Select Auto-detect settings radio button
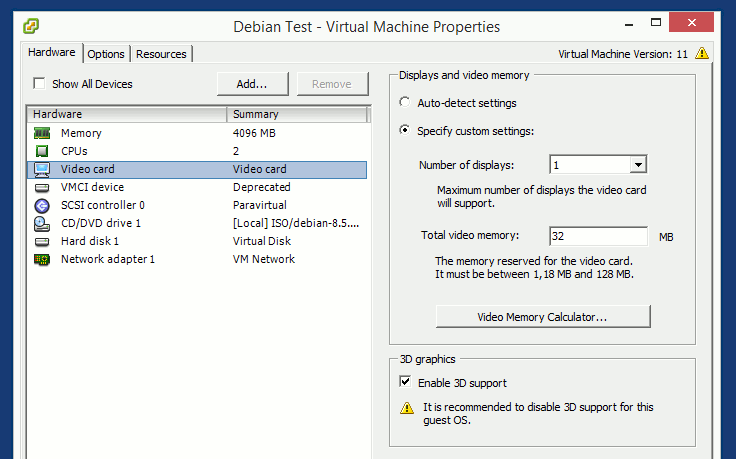 pos(405,102)
